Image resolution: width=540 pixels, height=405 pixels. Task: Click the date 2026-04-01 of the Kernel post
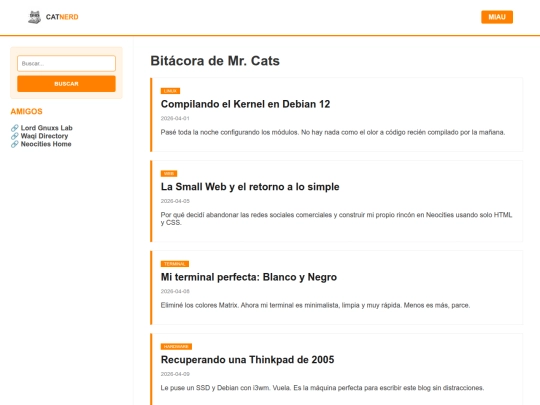point(175,118)
